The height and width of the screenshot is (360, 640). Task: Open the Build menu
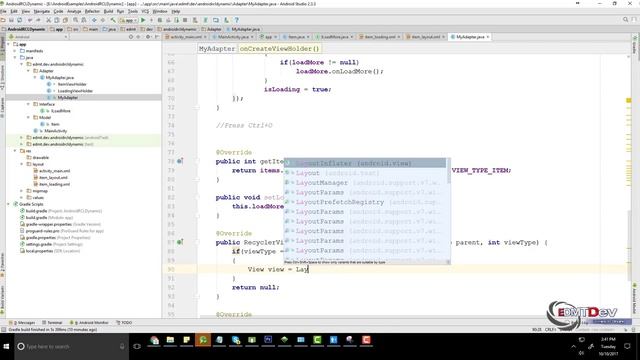108,11
